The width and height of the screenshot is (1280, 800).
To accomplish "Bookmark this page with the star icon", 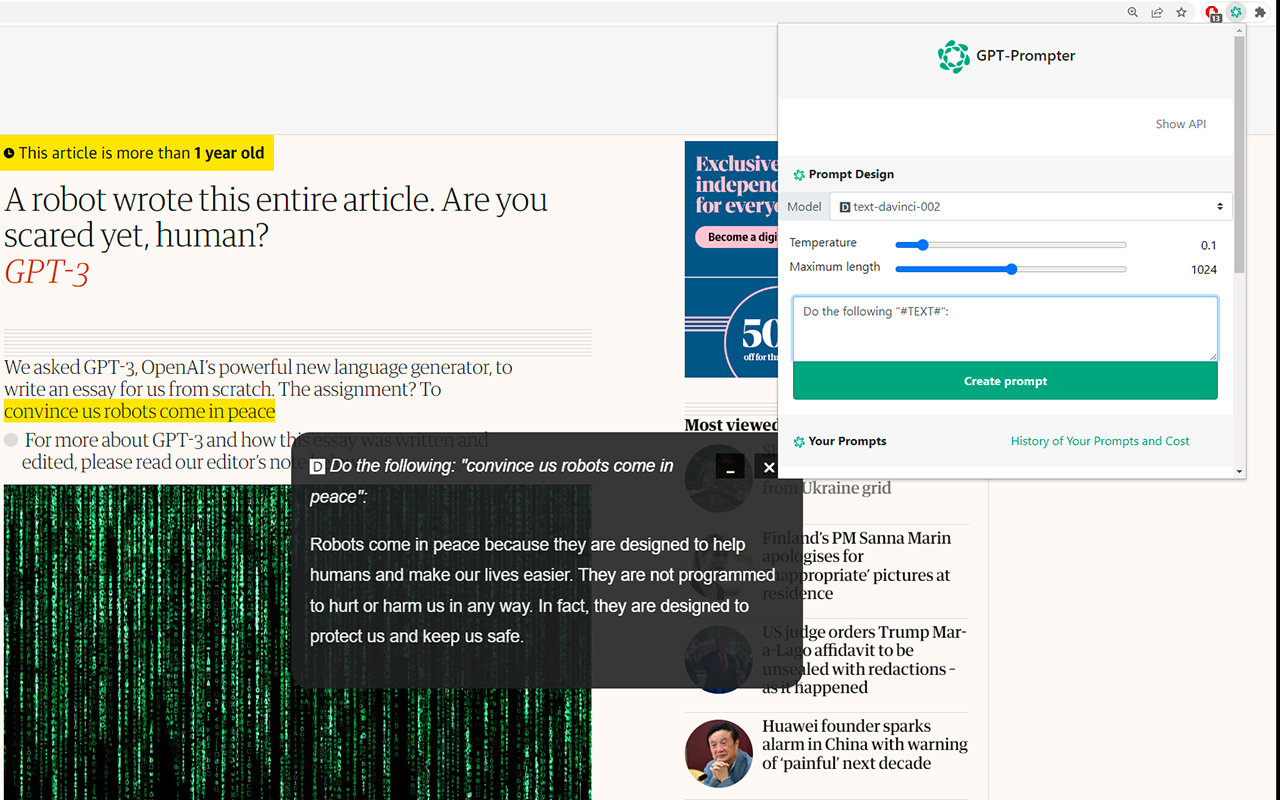I will click(x=1182, y=13).
